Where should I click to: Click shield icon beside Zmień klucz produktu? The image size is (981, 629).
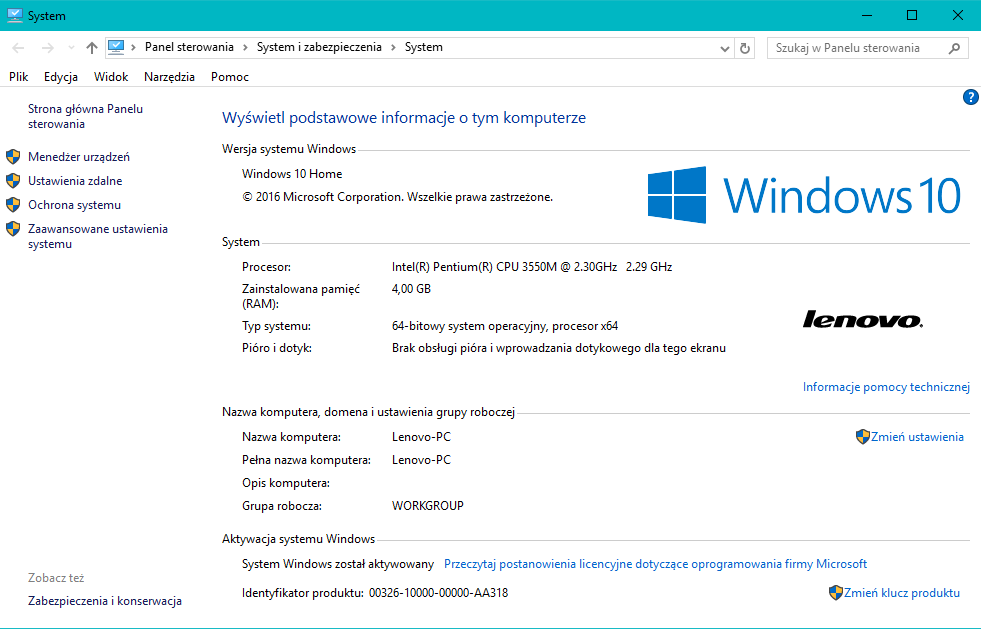coord(836,593)
